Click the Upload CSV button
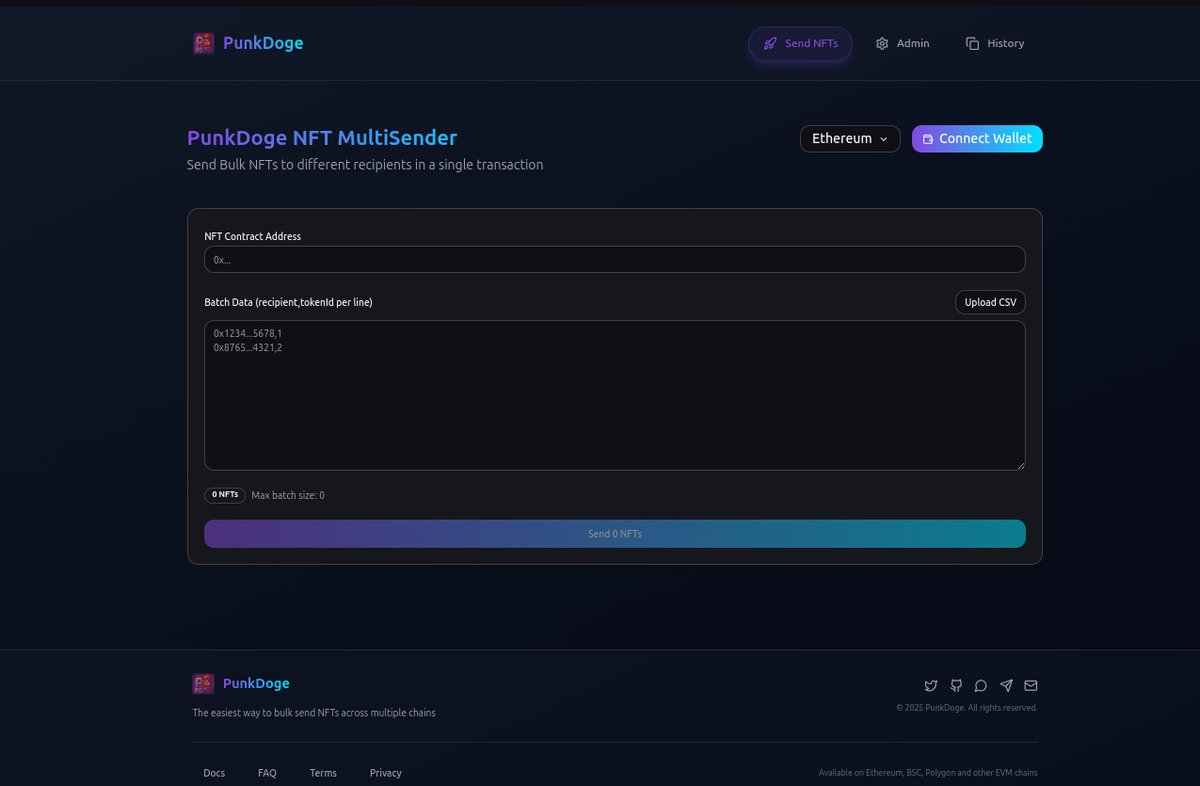1200x786 pixels. pos(990,301)
